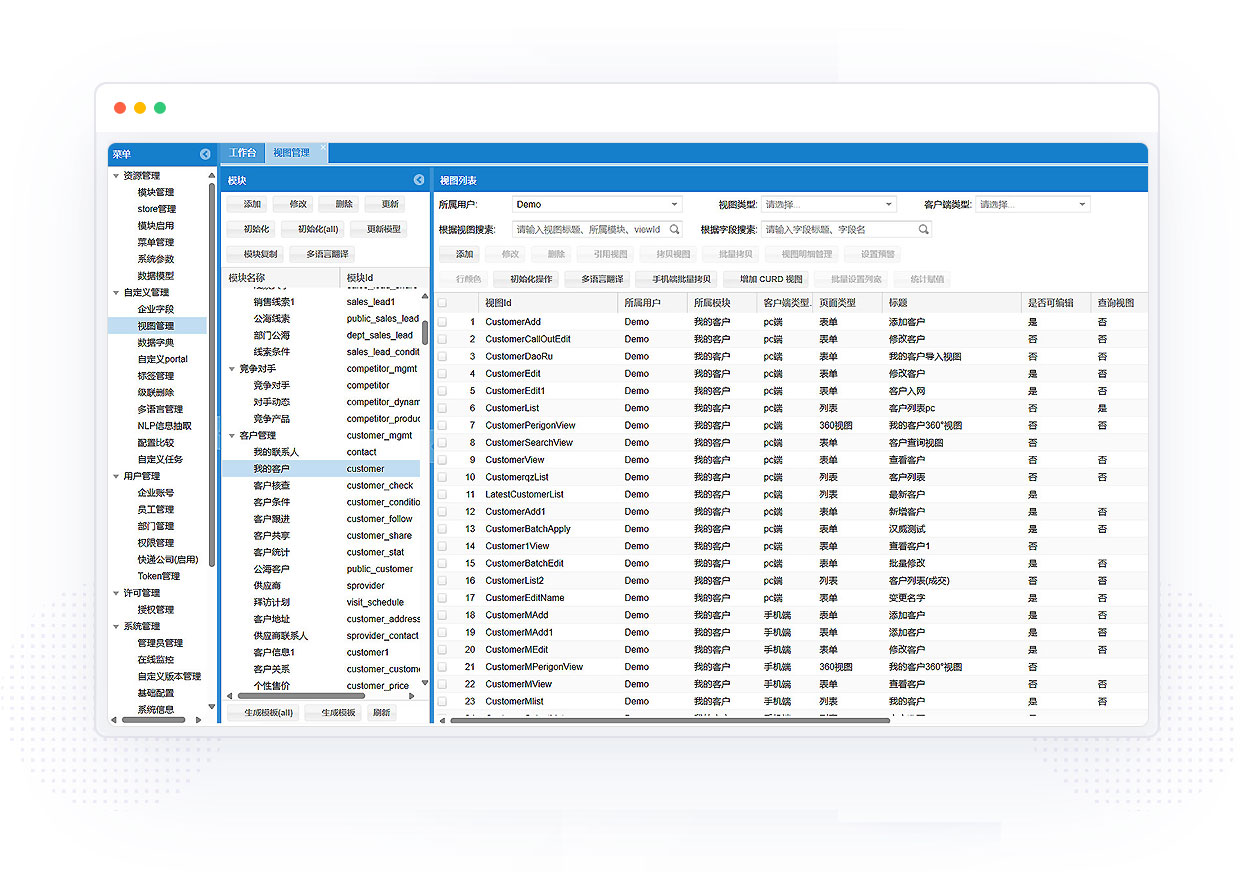Check the box for row CustomerMAdd
The width and height of the screenshot is (1240, 880).
[x=442, y=615]
